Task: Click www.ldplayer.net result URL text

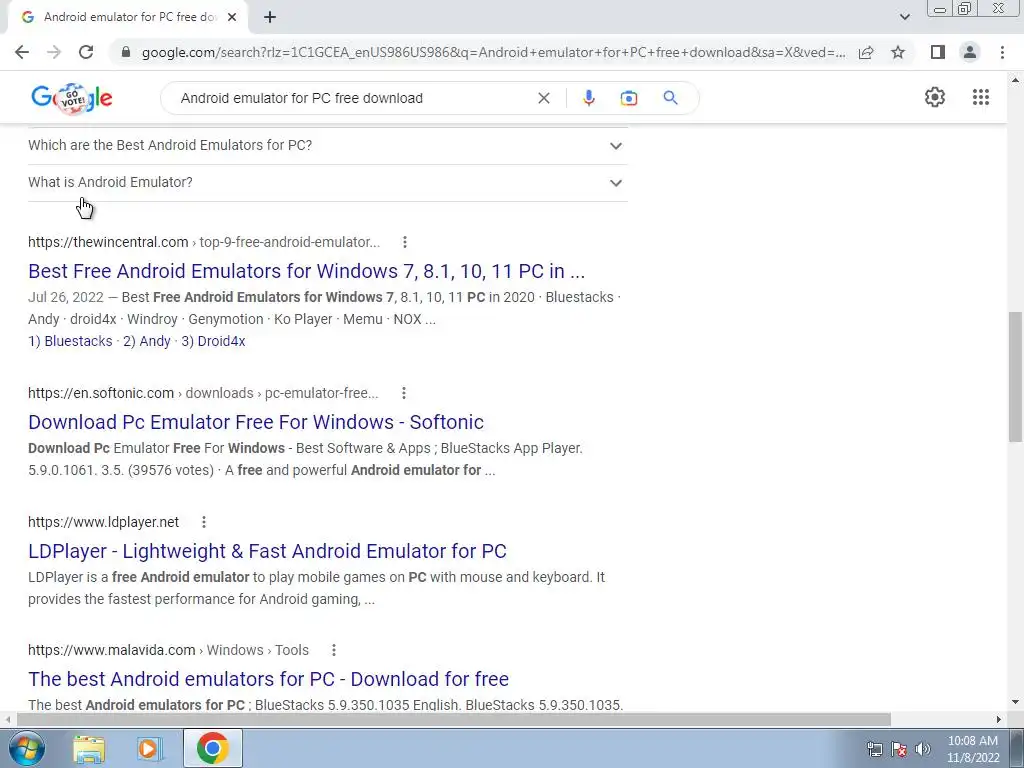Action: pyautogui.click(x=103, y=522)
